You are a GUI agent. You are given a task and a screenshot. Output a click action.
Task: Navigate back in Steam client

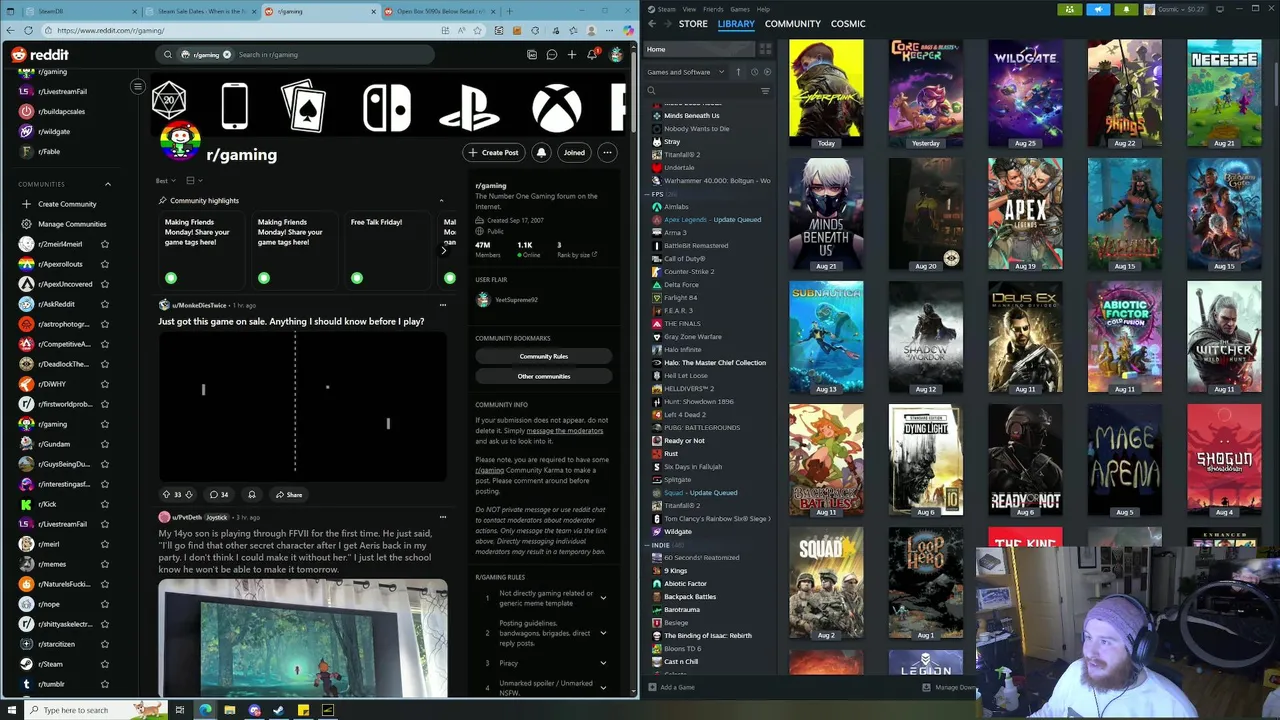(652, 23)
